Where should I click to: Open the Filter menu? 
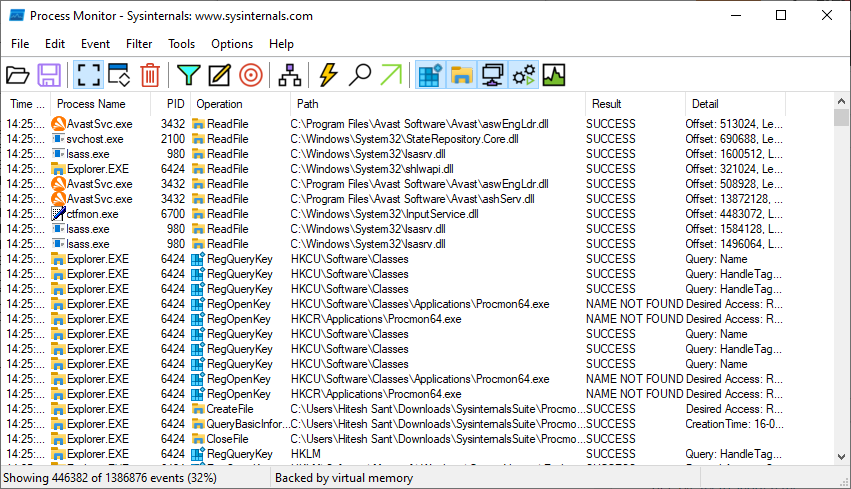click(139, 44)
